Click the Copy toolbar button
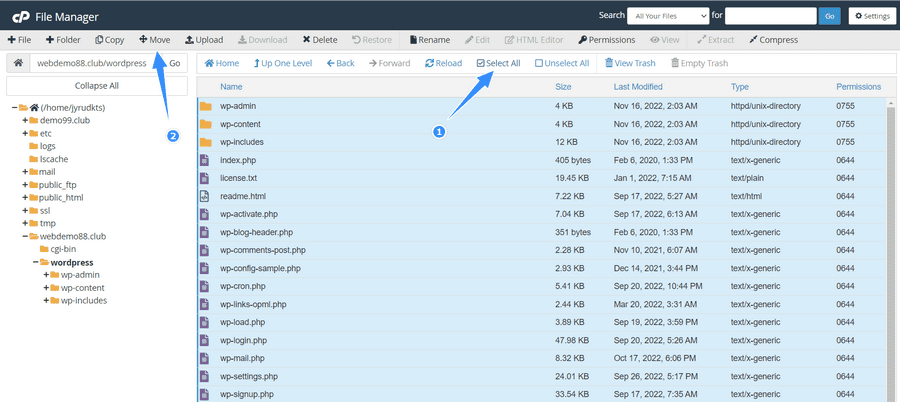This screenshot has width=900, height=402. click(110, 40)
